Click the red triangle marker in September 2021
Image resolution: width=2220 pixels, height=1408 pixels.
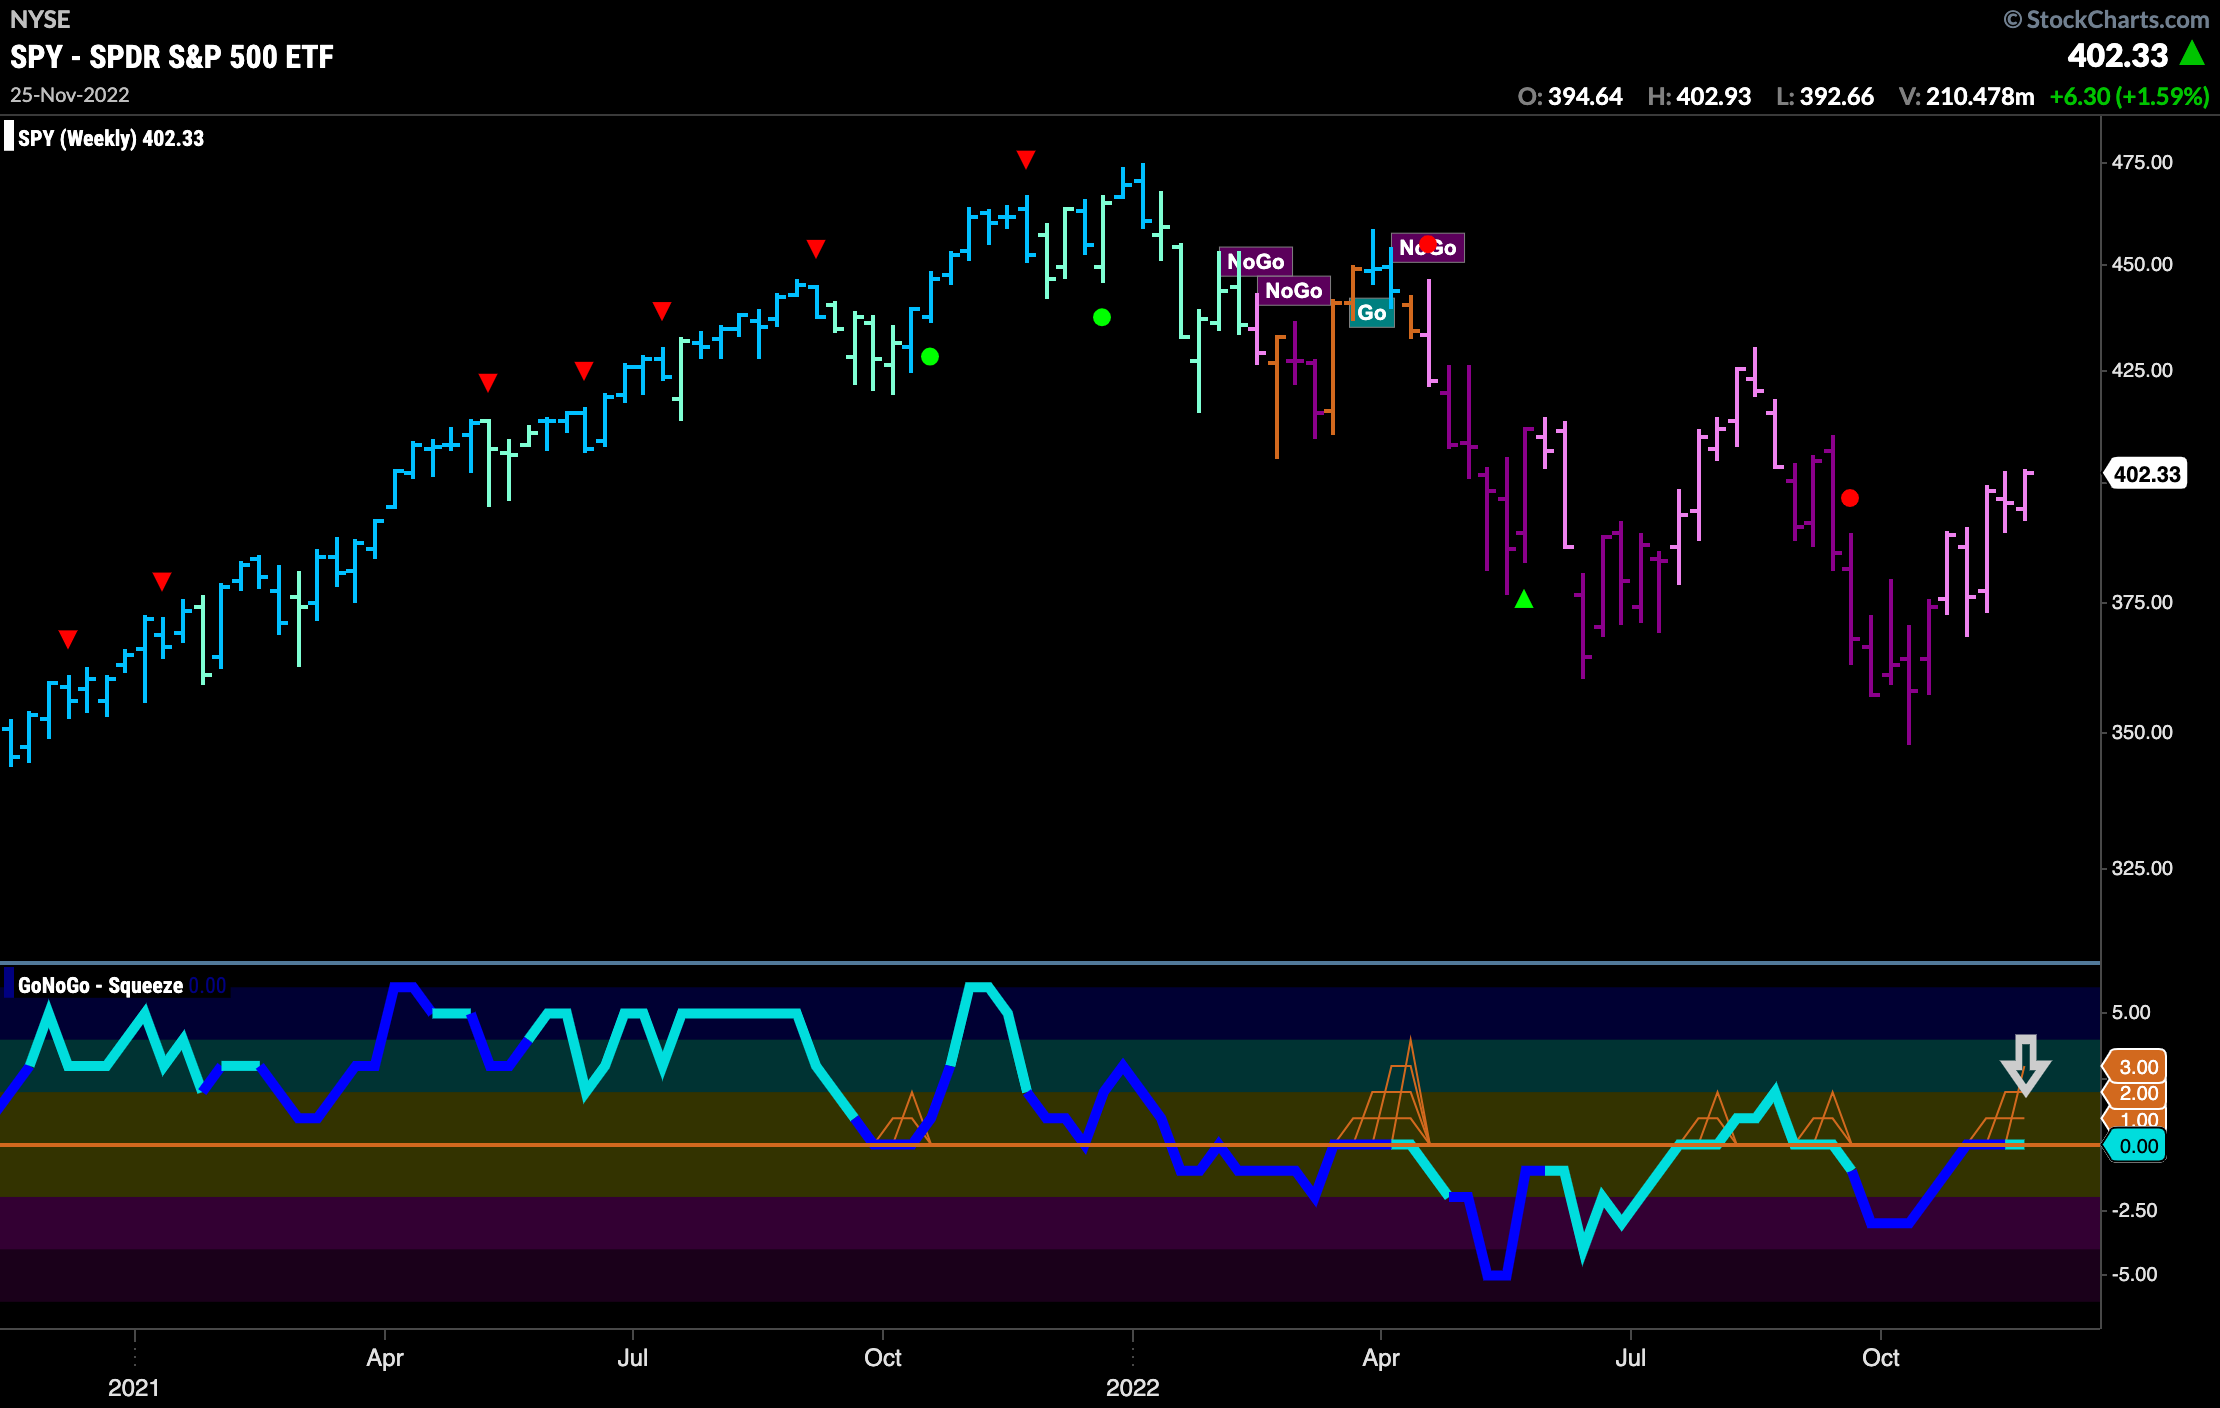(x=816, y=248)
